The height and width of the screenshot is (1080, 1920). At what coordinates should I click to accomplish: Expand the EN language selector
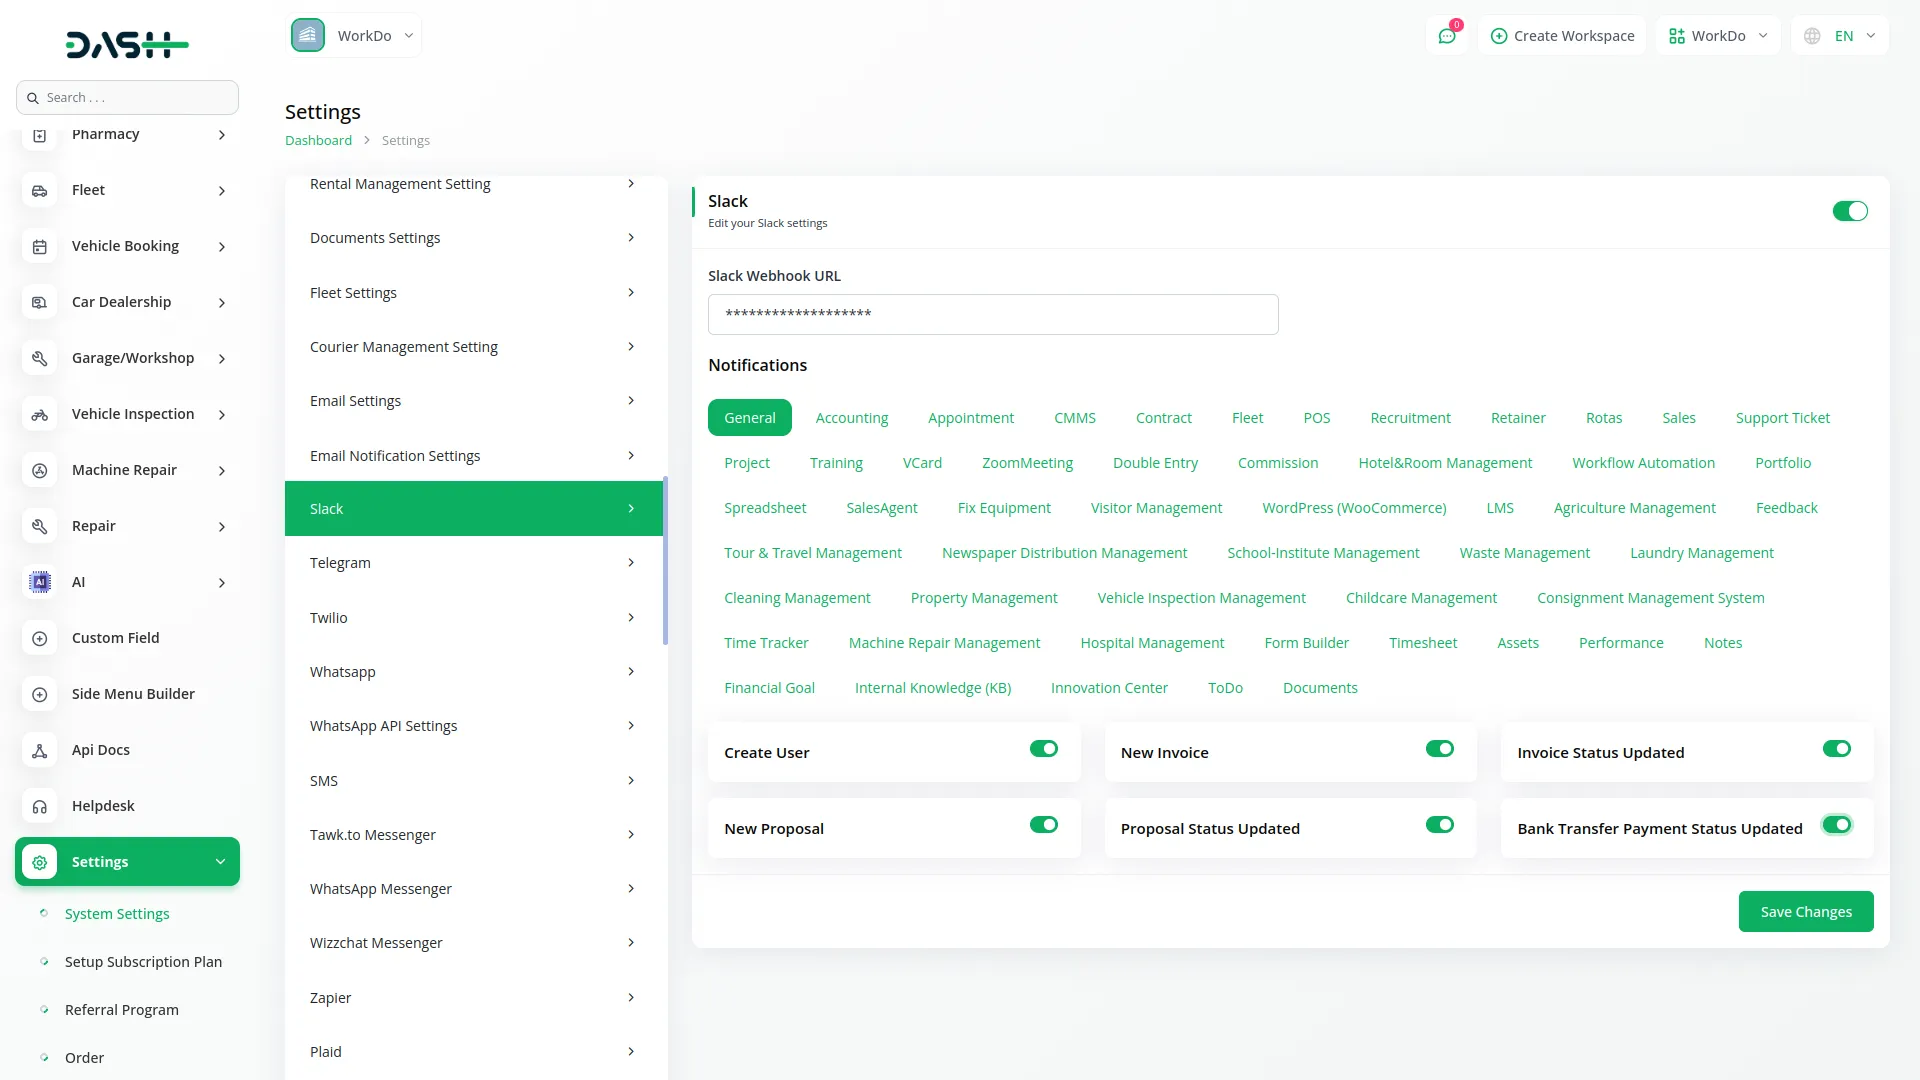coord(1840,35)
